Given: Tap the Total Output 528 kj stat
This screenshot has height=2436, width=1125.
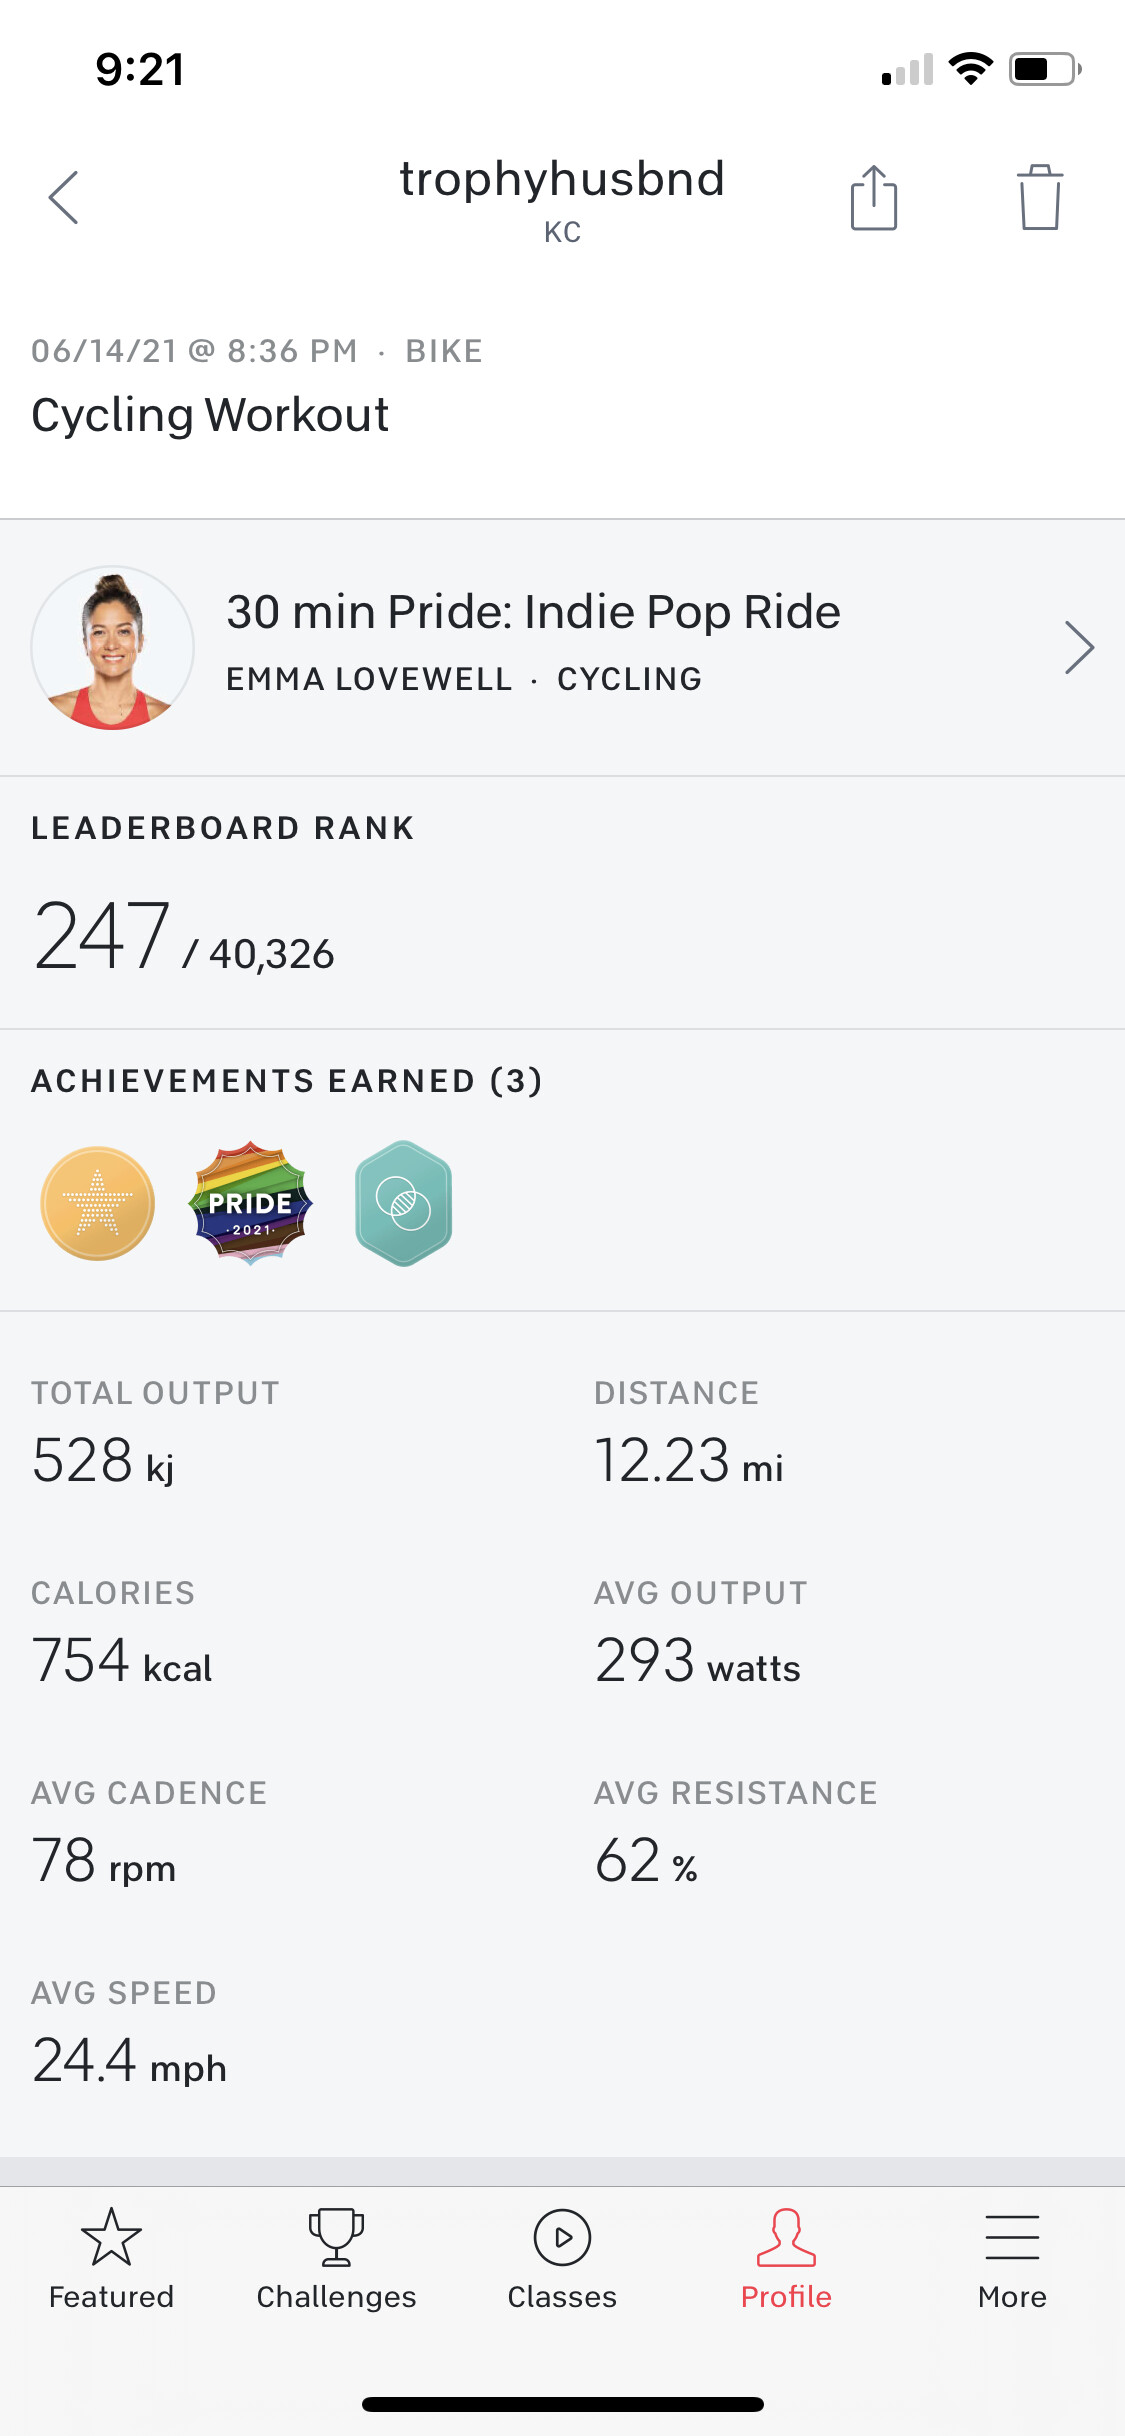Looking at the screenshot, I should [103, 1460].
